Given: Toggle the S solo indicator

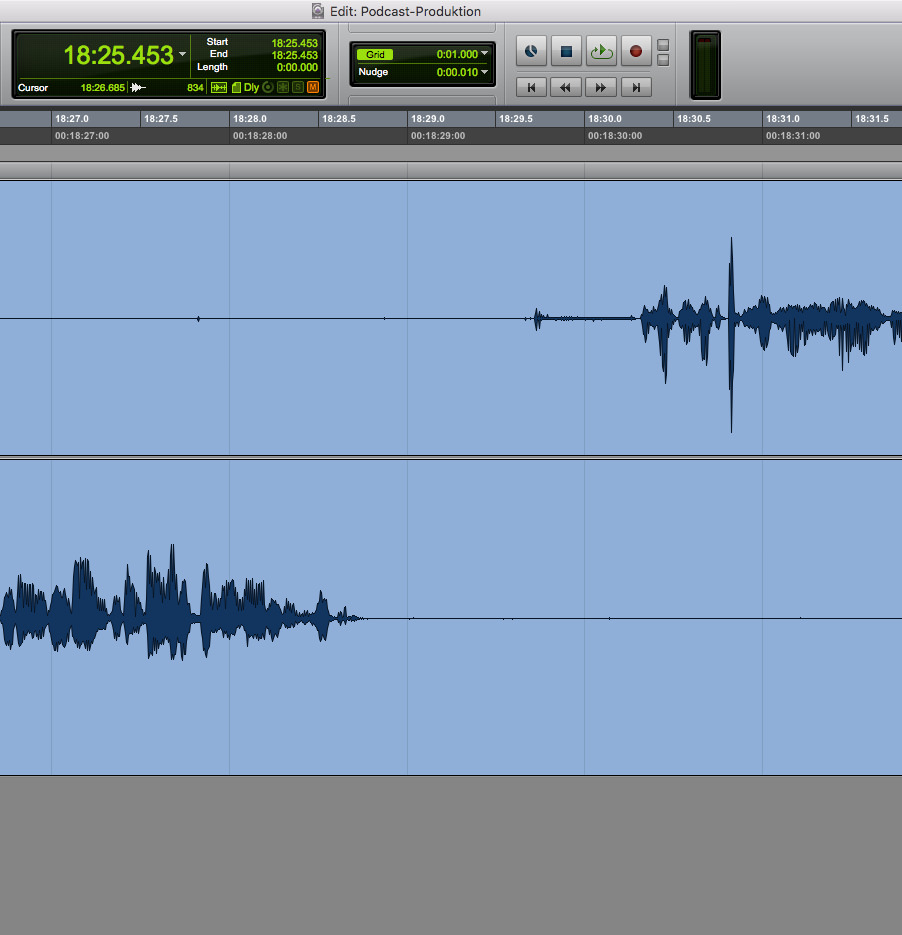Looking at the screenshot, I should click(x=298, y=88).
